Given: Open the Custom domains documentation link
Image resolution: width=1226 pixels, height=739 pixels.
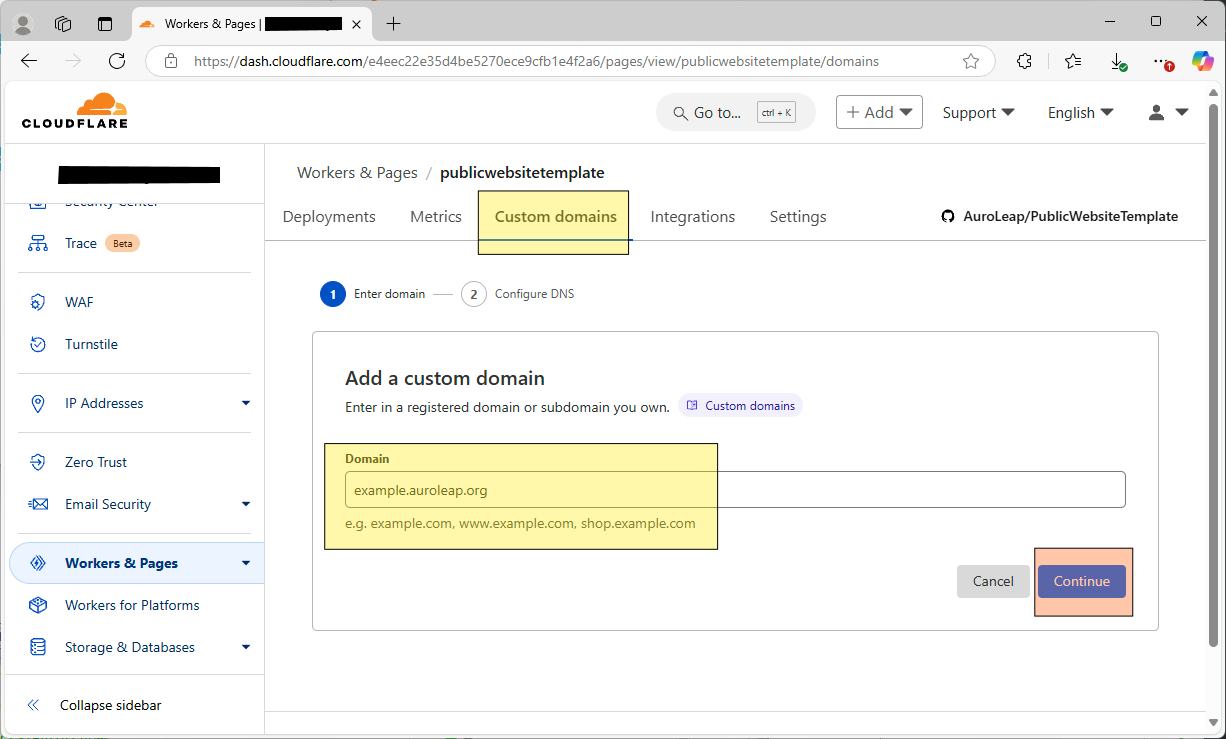Looking at the screenshot, I should click(x=740, y=405).
